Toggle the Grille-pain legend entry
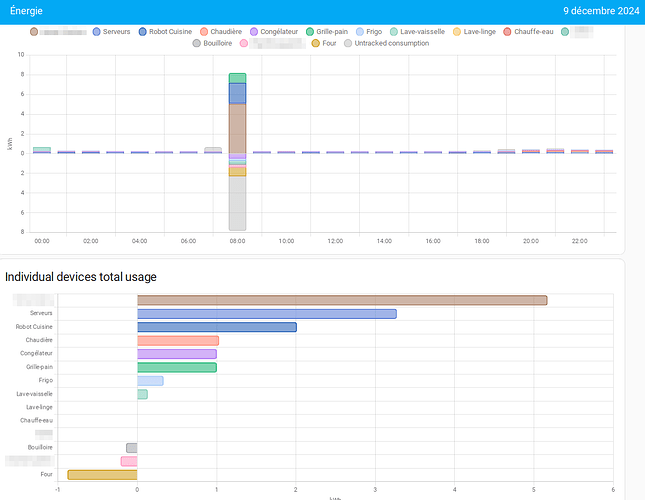The image size is (645, 500). coord(327,32)
